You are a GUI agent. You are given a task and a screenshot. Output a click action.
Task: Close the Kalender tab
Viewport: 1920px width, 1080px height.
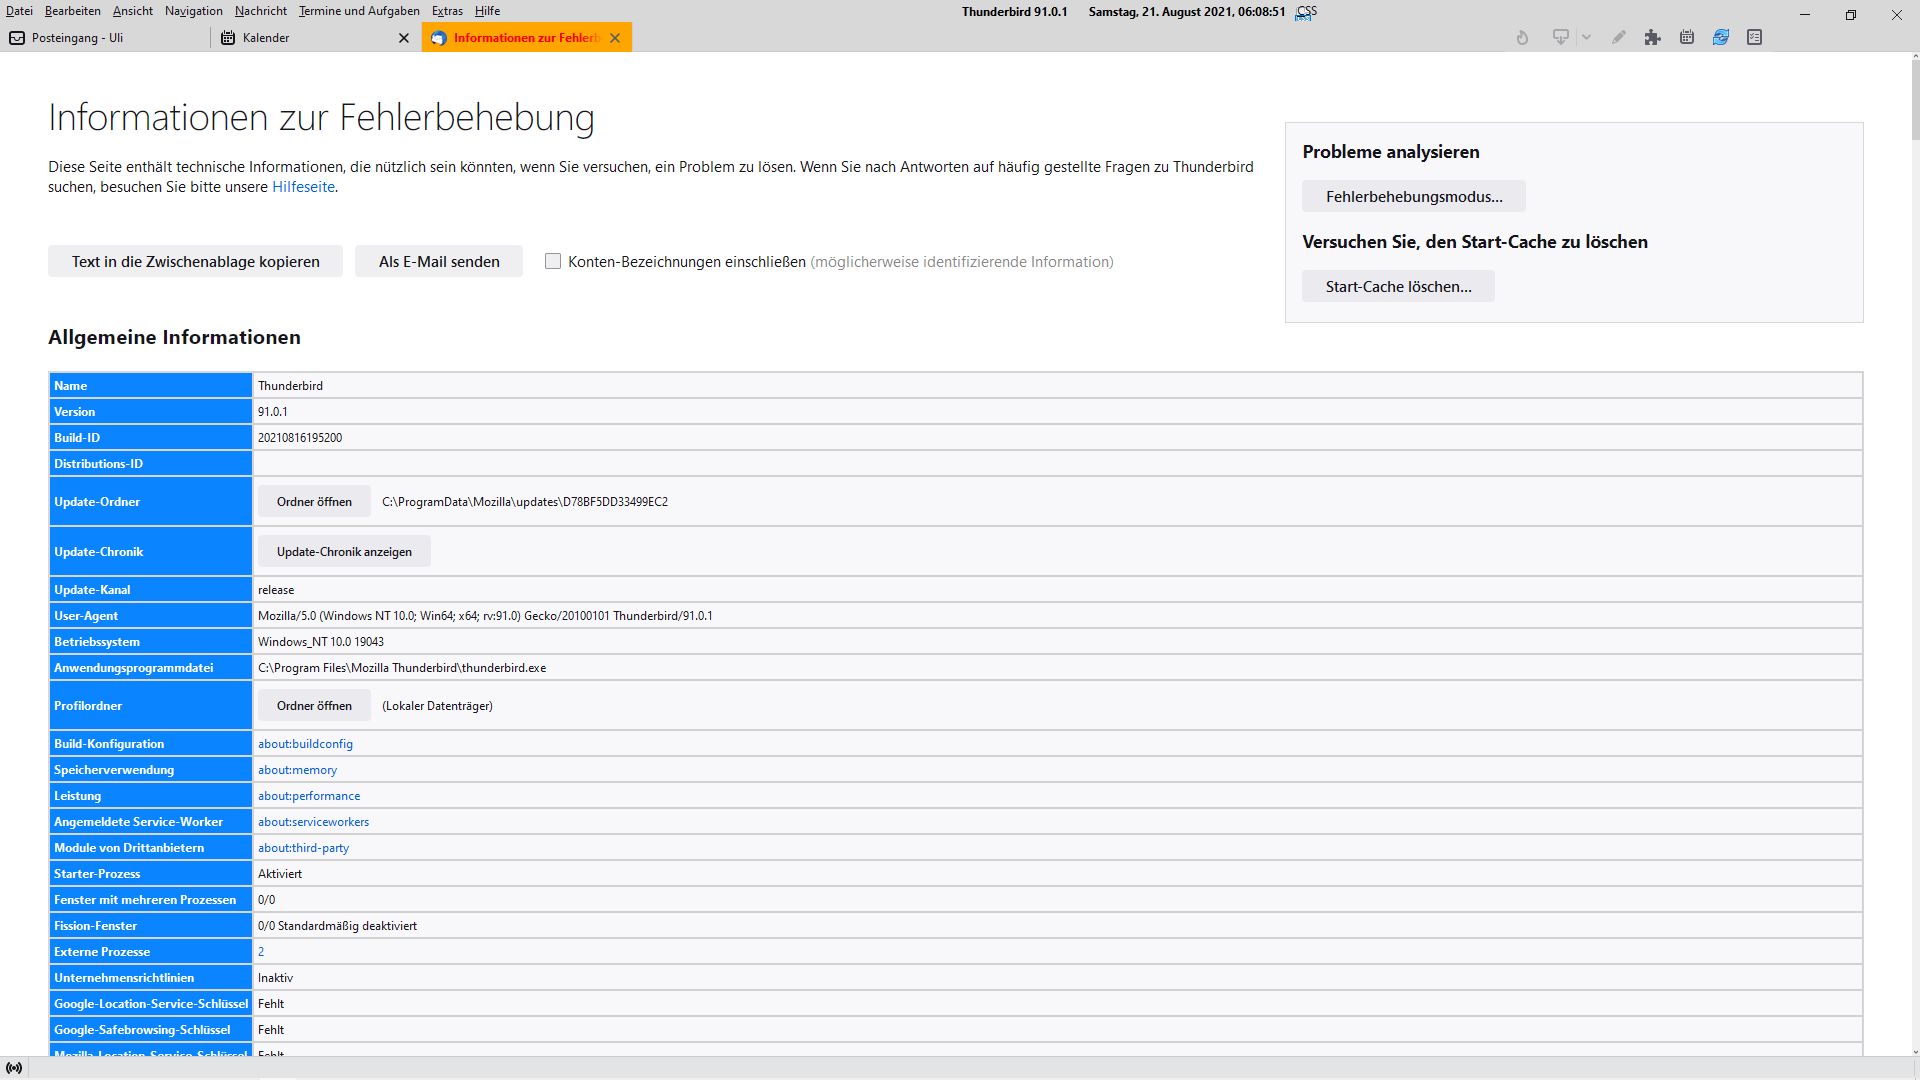tap(404, 38)
